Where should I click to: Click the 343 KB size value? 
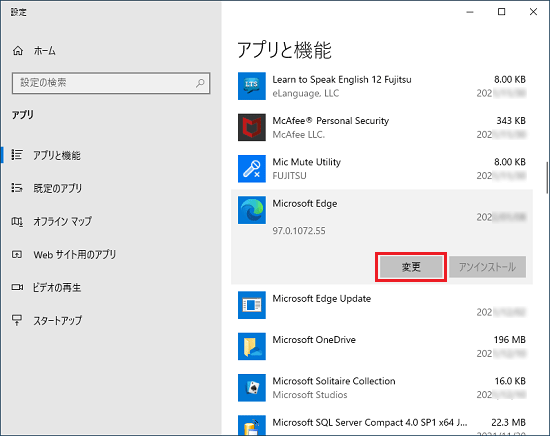click(511, 121)
